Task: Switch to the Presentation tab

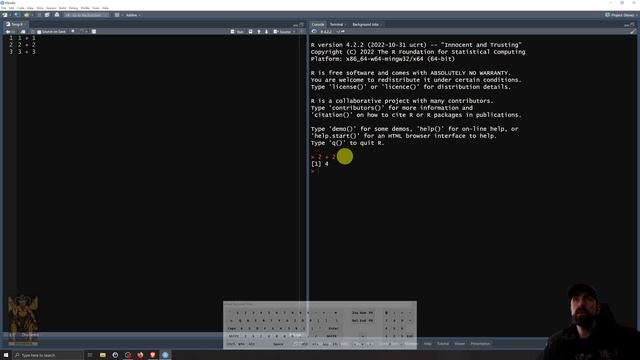Action: [480, 344]
